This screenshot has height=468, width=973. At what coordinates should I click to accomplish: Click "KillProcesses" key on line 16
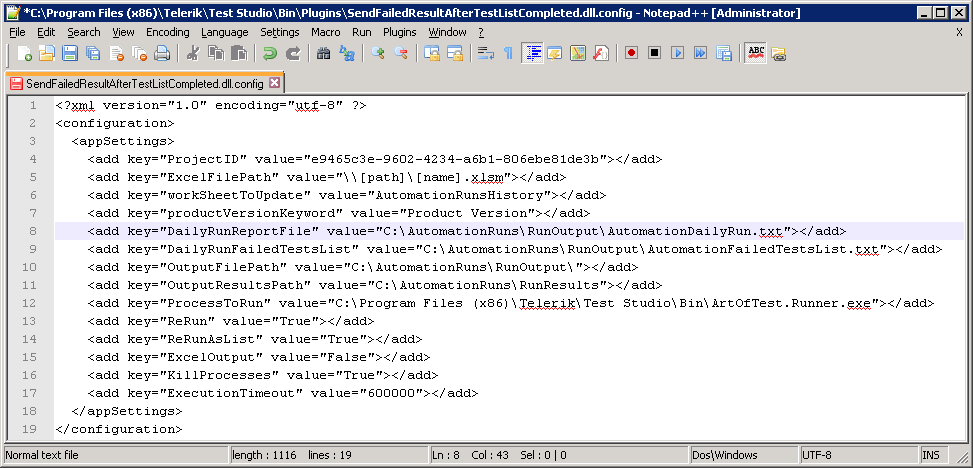(x=217, y=375)
